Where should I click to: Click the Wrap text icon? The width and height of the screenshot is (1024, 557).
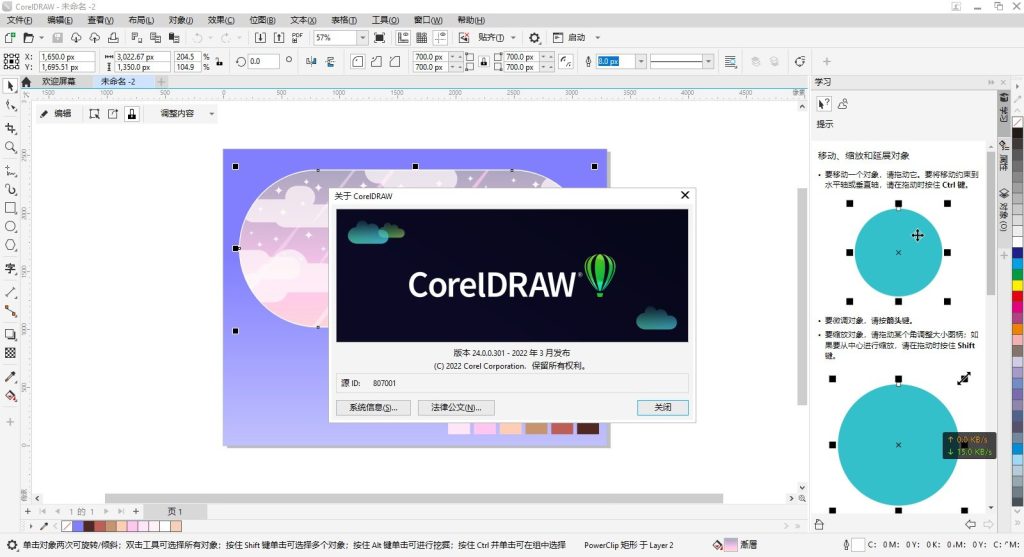click(x=731, y=61)
